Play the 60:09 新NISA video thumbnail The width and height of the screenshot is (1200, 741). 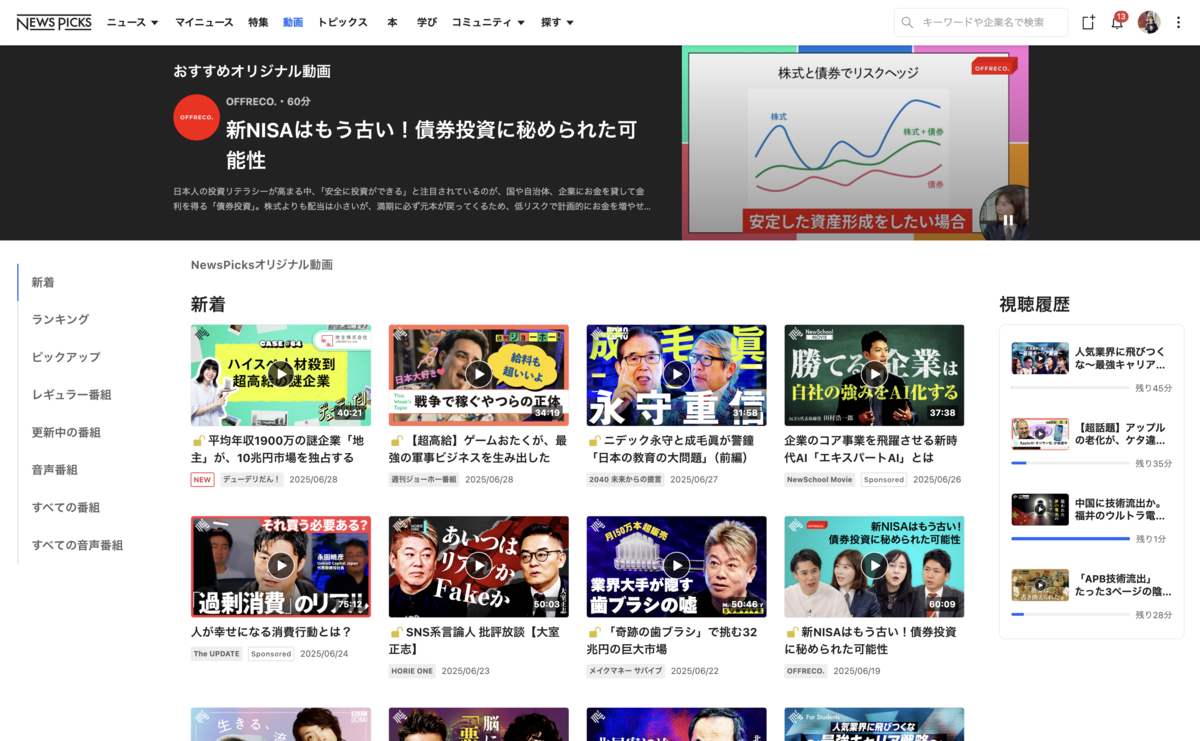point(875,566)
